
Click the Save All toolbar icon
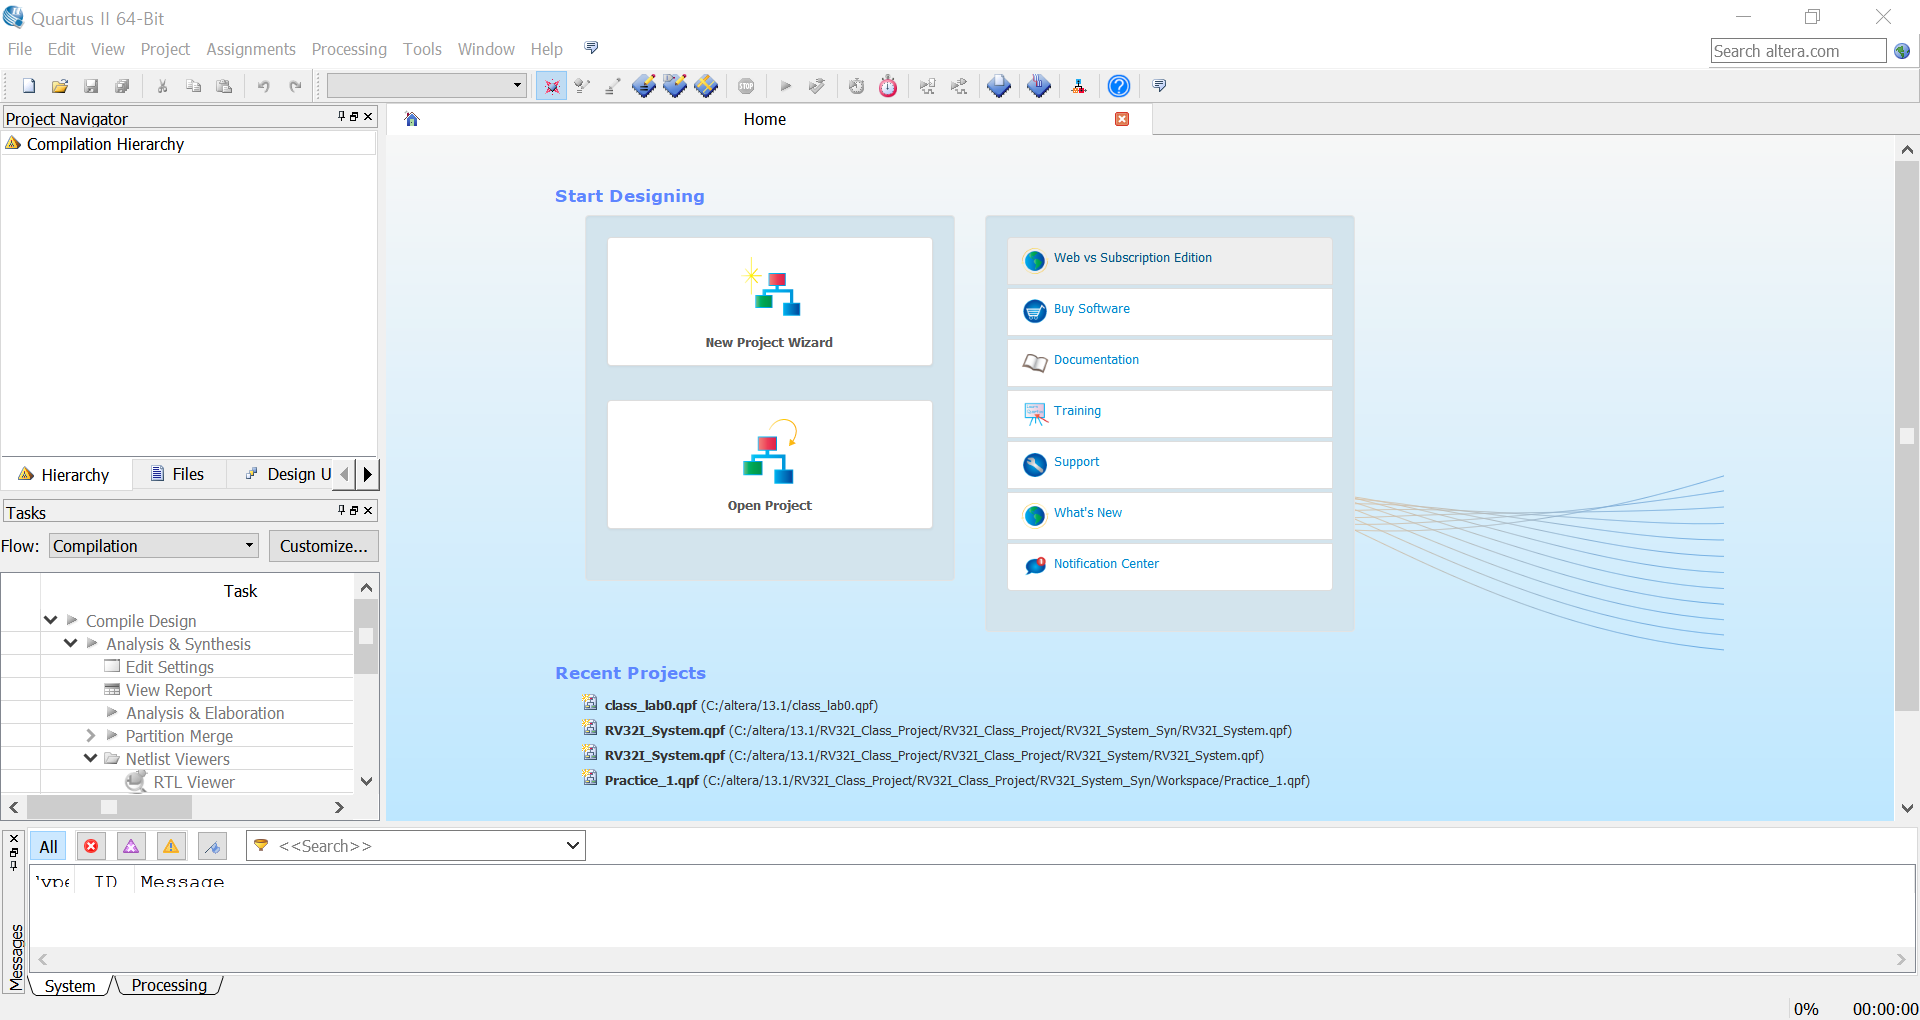(x=122, y=86)
